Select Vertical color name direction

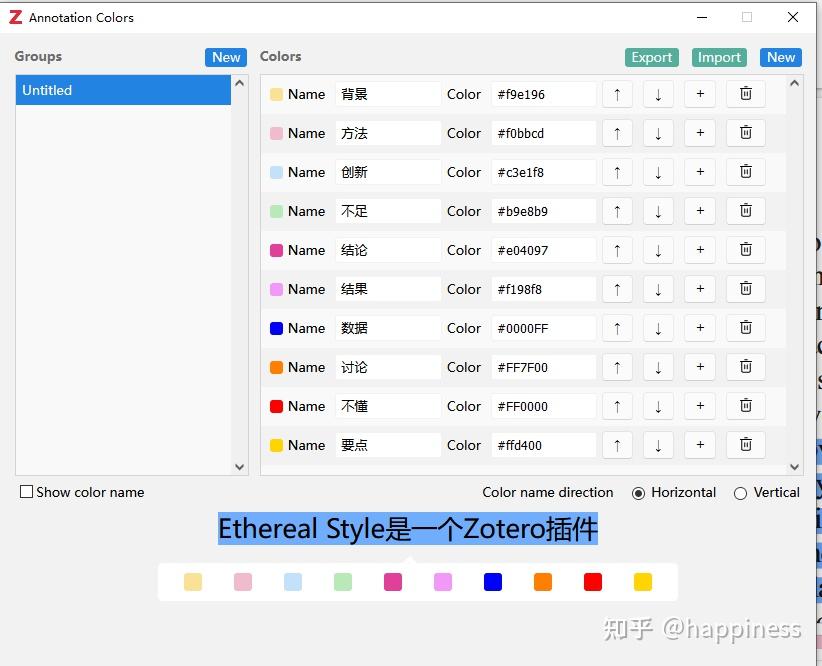coord(743,492)
